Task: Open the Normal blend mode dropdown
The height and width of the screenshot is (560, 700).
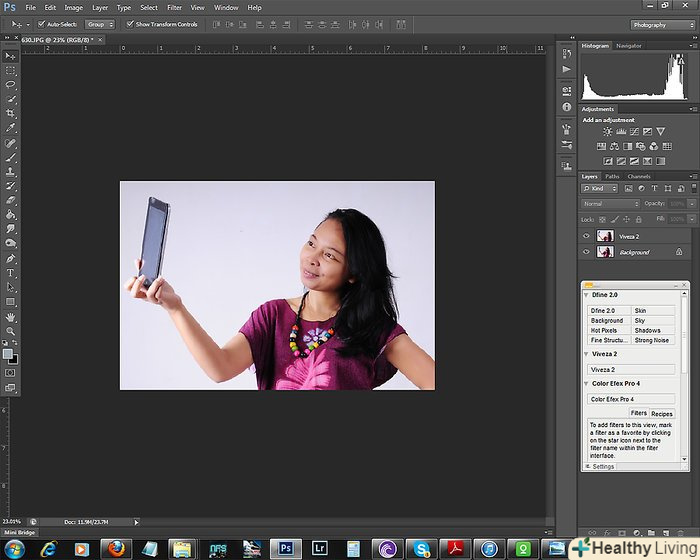Action: click(610, 204)
